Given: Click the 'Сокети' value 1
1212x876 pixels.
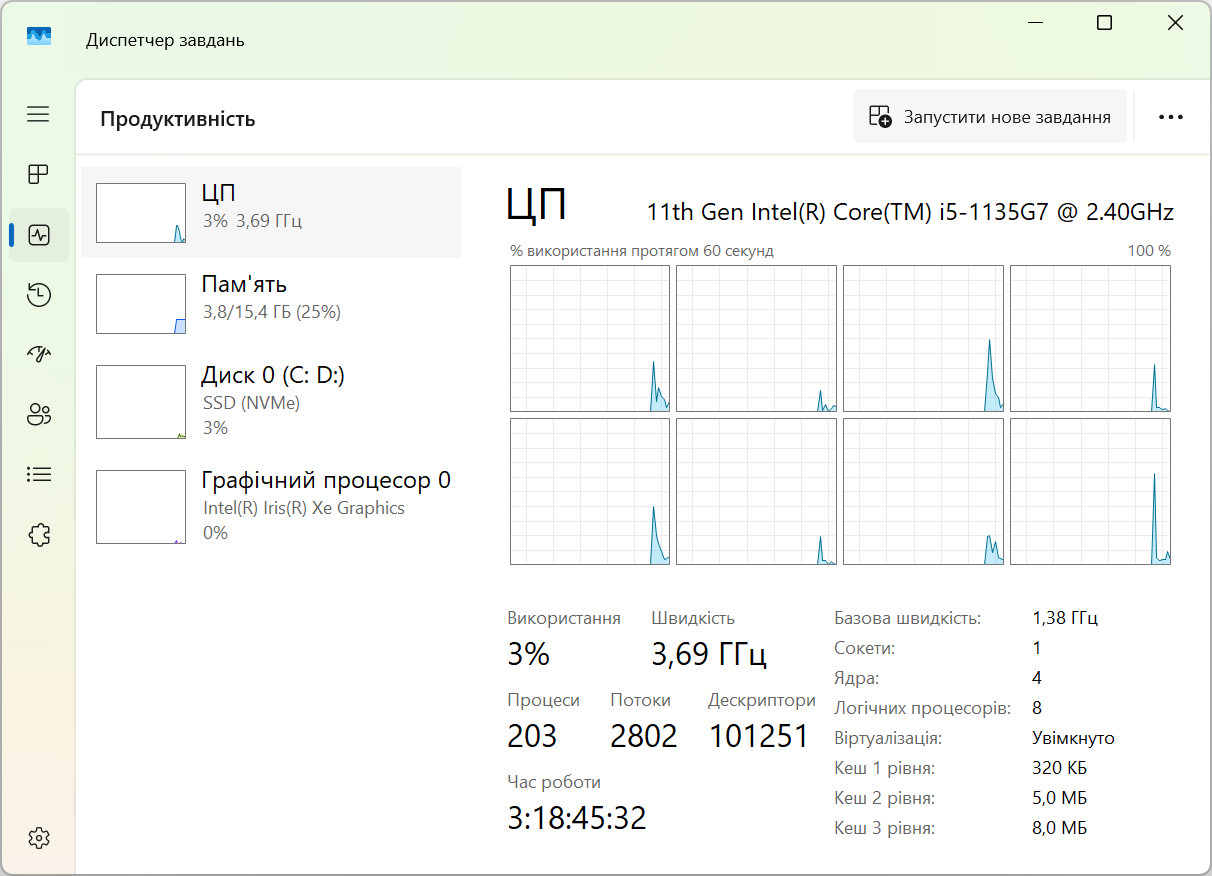Looking at the screenshot, I should point(1037,648).
